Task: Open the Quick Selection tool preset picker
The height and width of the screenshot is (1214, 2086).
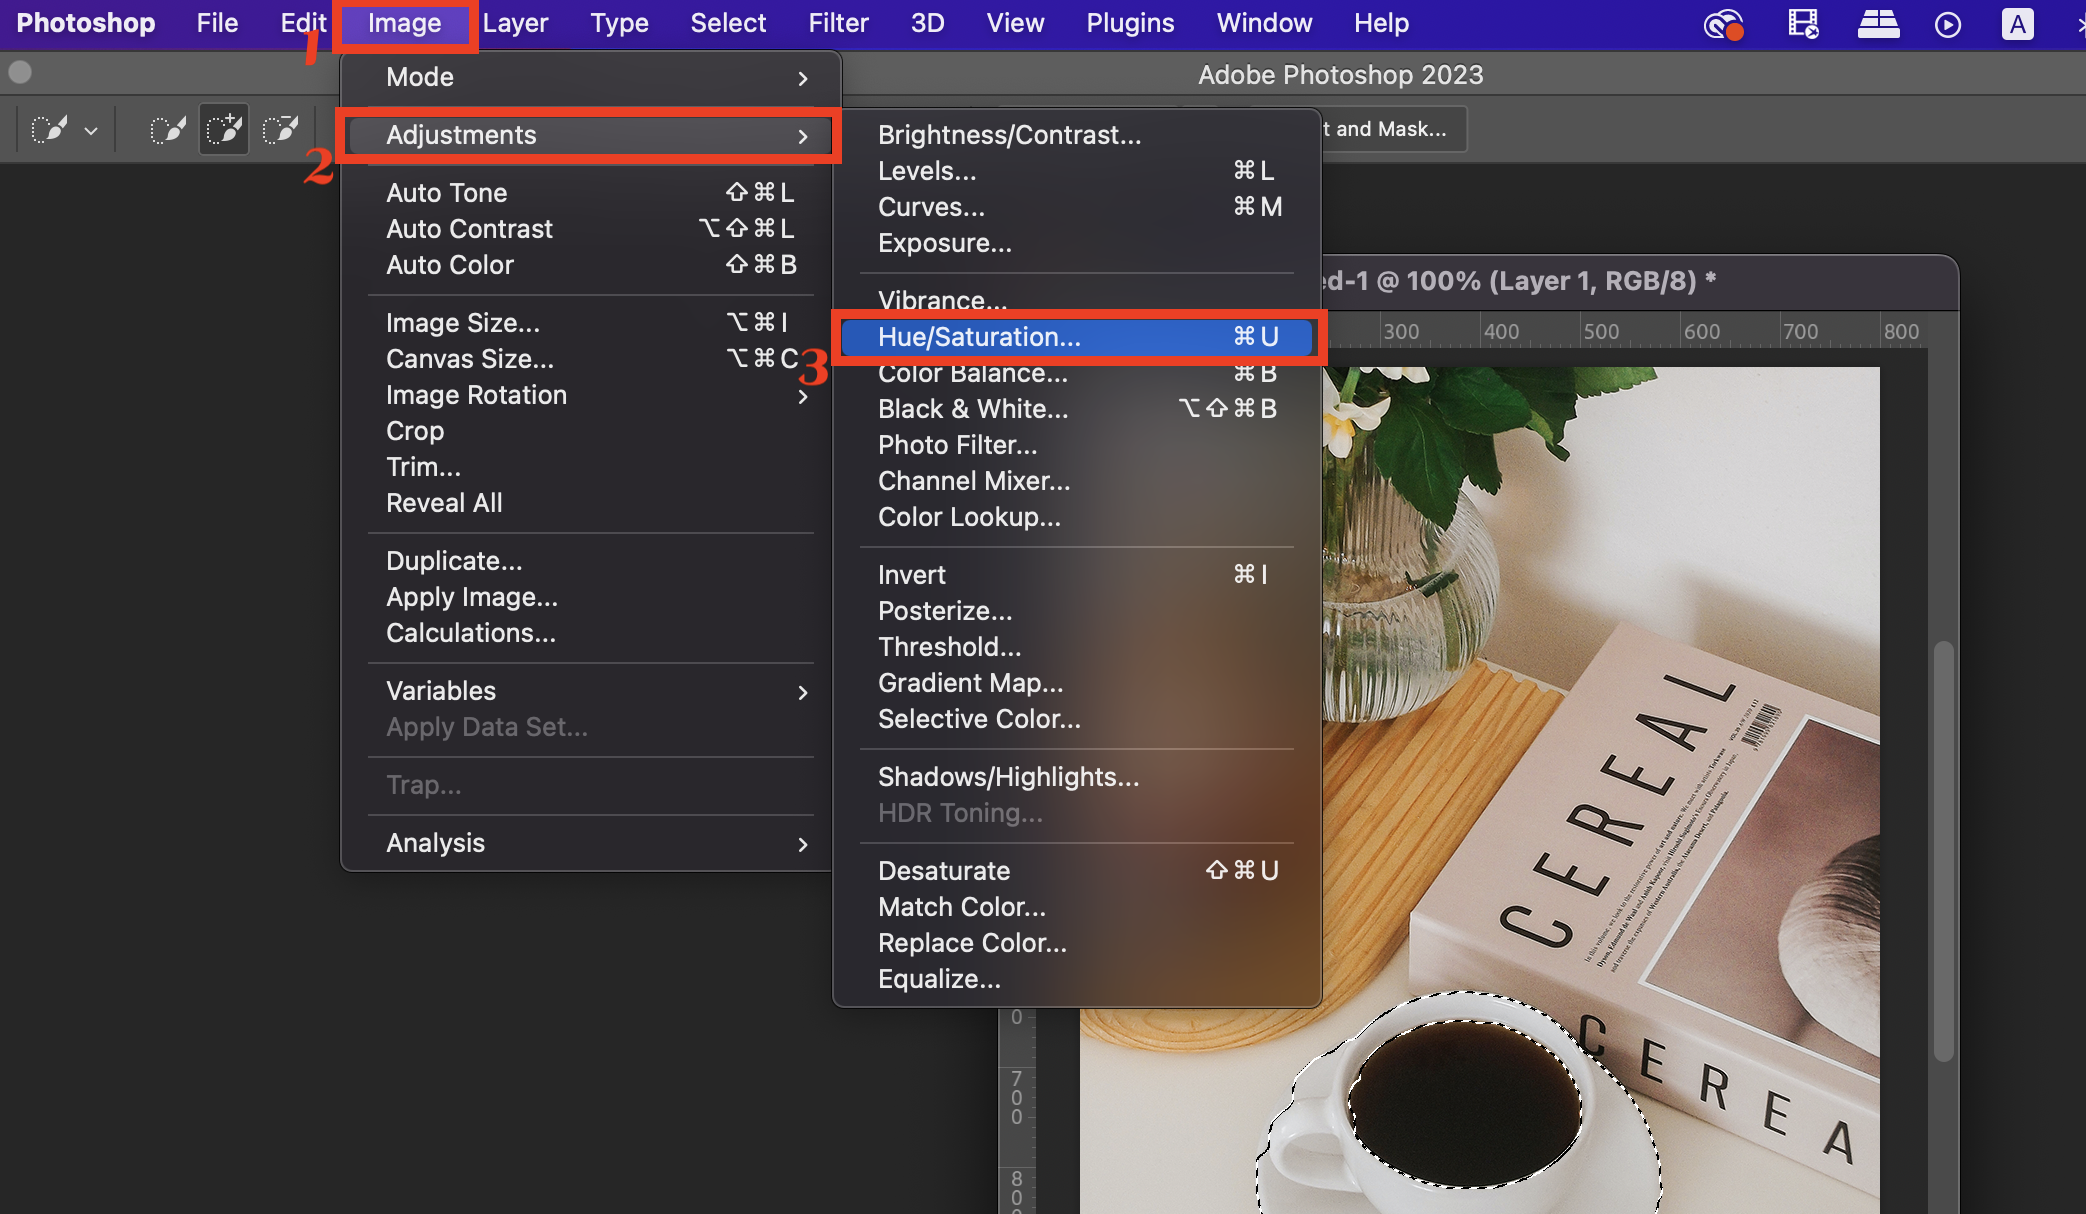Action: coord(50,130)
